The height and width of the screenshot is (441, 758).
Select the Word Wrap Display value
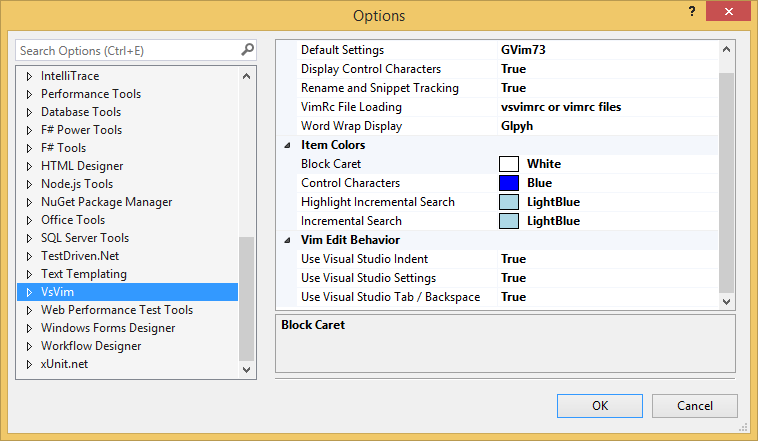tap(520, 126)
